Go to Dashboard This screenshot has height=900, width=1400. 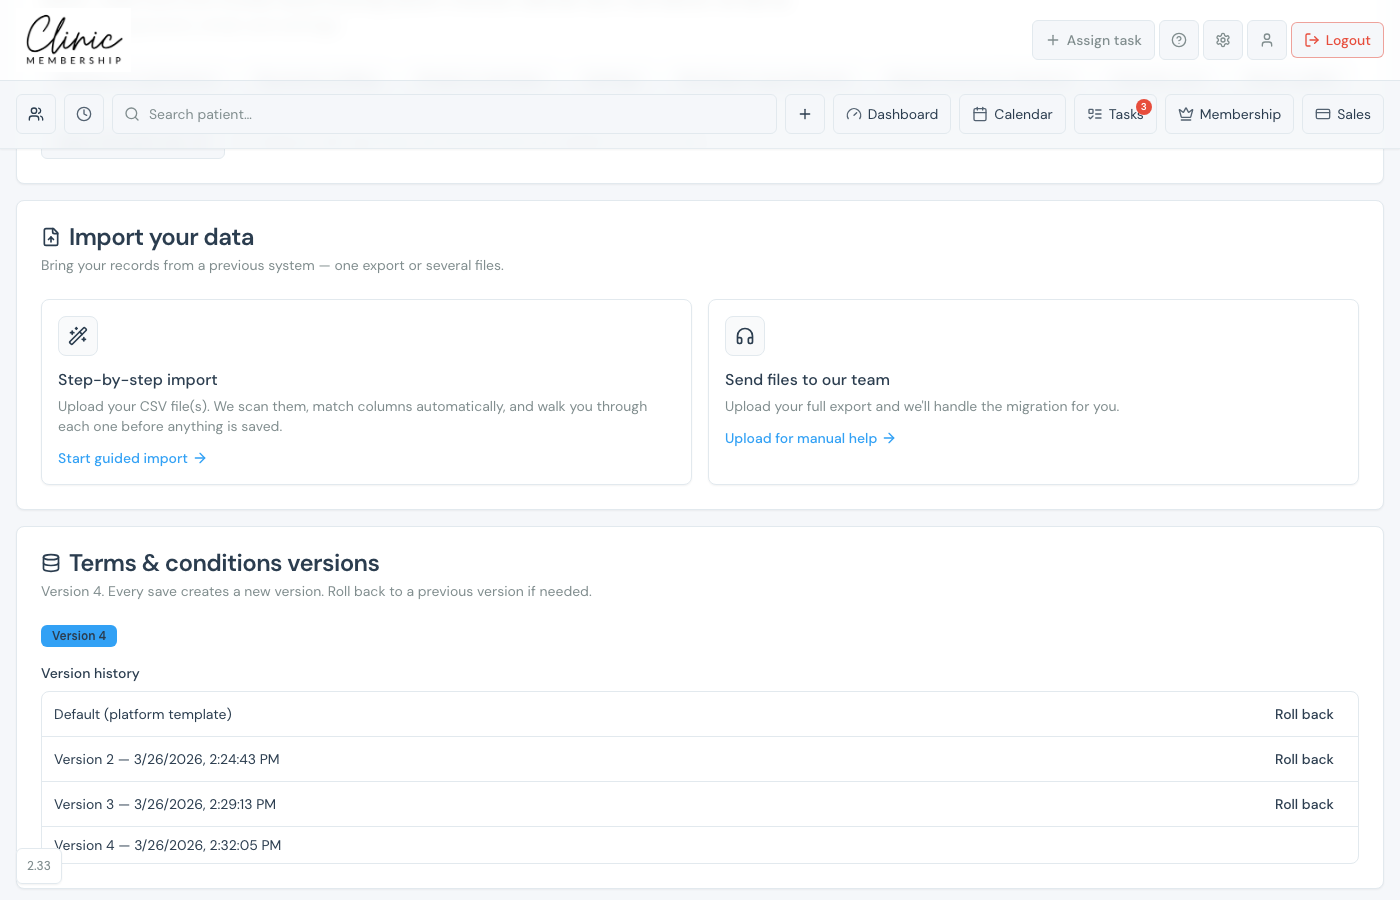click(x=892, y=114)
